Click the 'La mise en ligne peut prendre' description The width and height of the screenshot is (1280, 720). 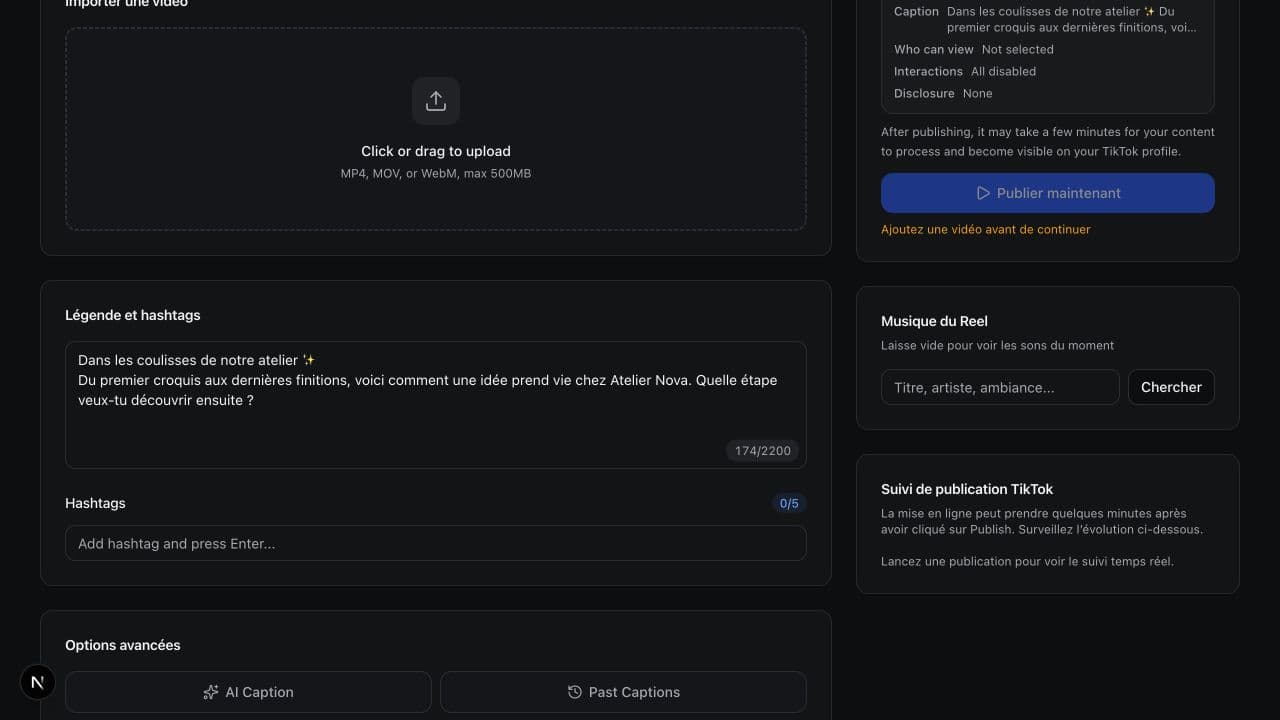coord(1042,521)
